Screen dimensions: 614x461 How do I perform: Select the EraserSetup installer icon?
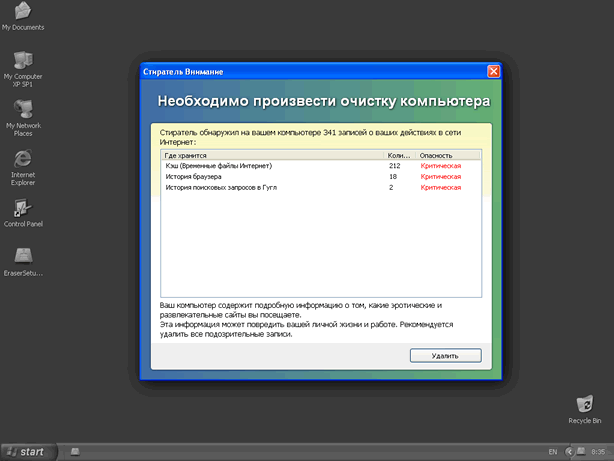pos(22,257)
